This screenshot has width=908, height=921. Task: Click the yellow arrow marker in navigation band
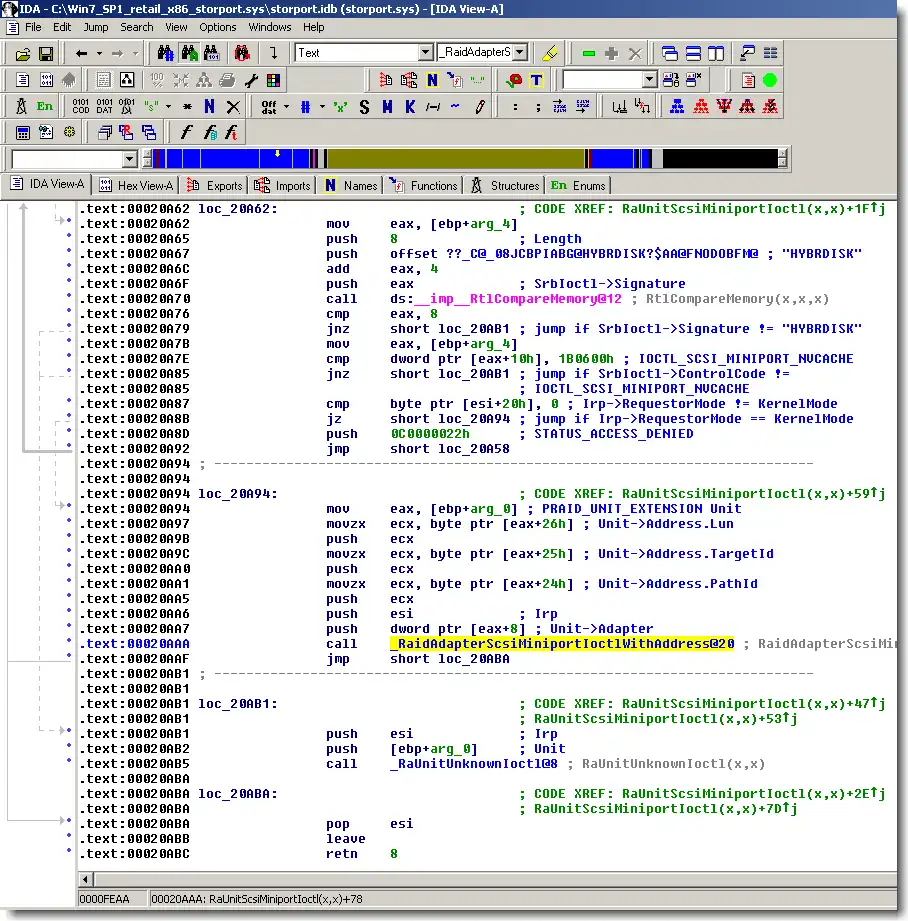coord(278,154)
